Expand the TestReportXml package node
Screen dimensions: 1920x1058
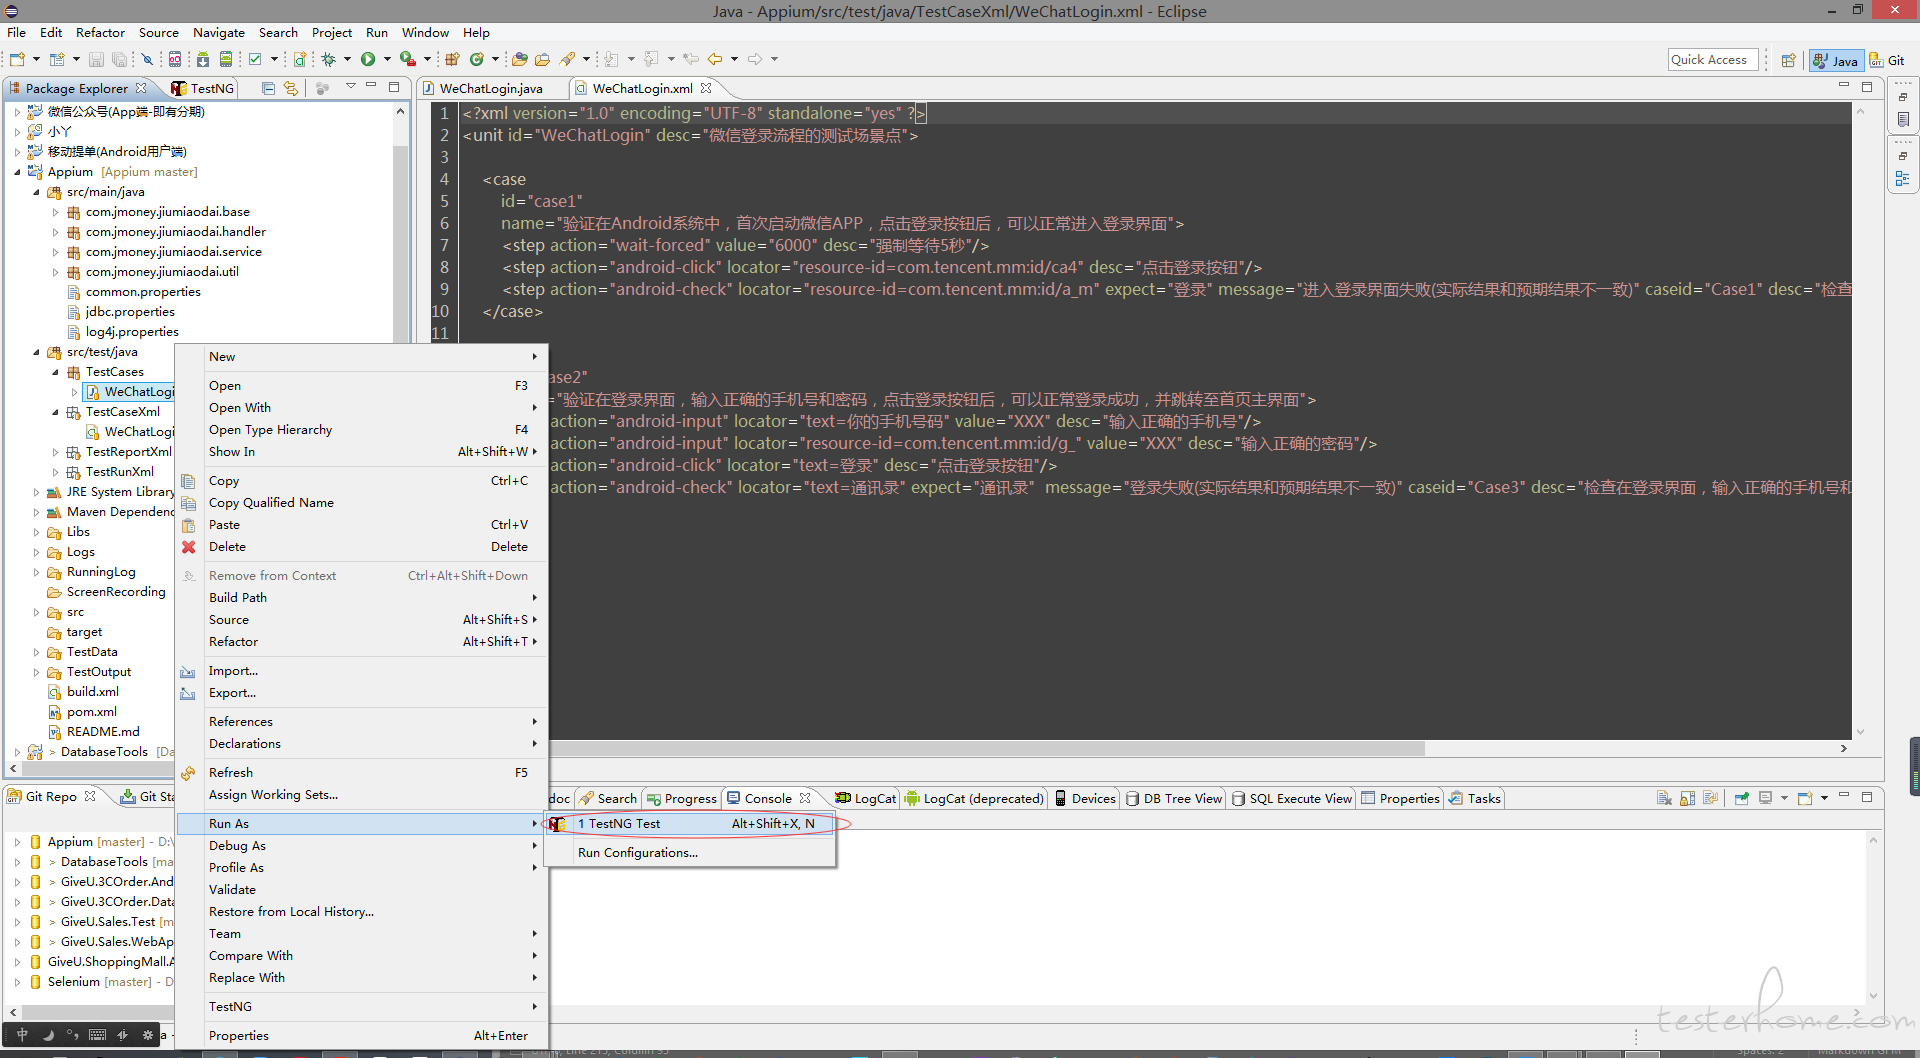click(x=56, y=452)
